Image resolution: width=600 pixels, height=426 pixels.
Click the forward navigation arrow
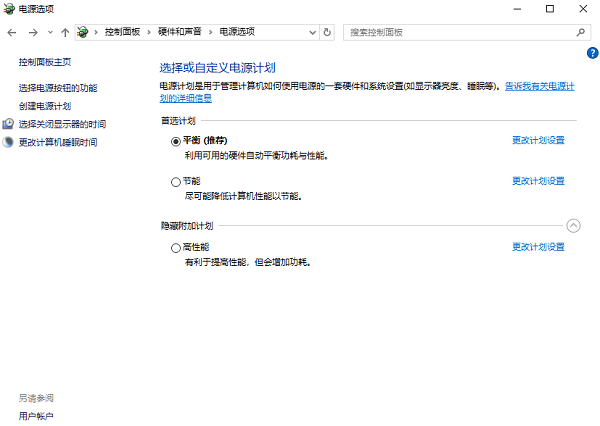pos(33,33)
